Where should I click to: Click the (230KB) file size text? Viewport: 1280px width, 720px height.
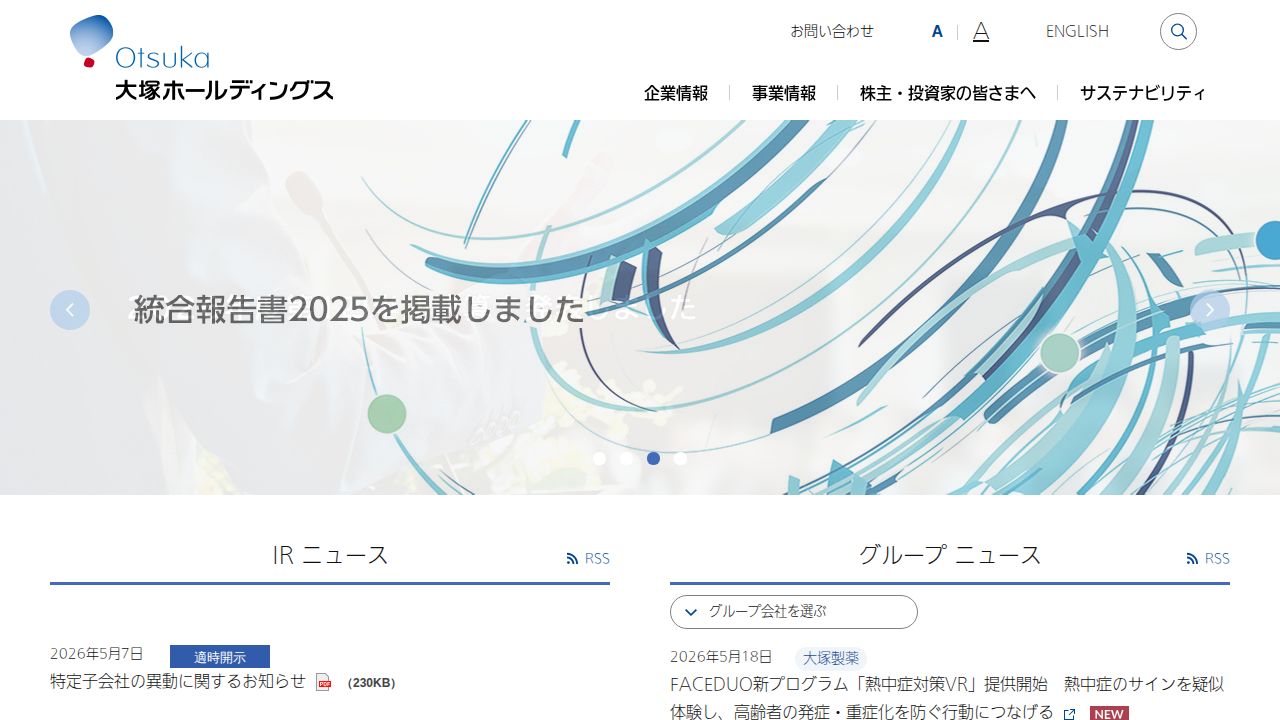coord(372,683)
